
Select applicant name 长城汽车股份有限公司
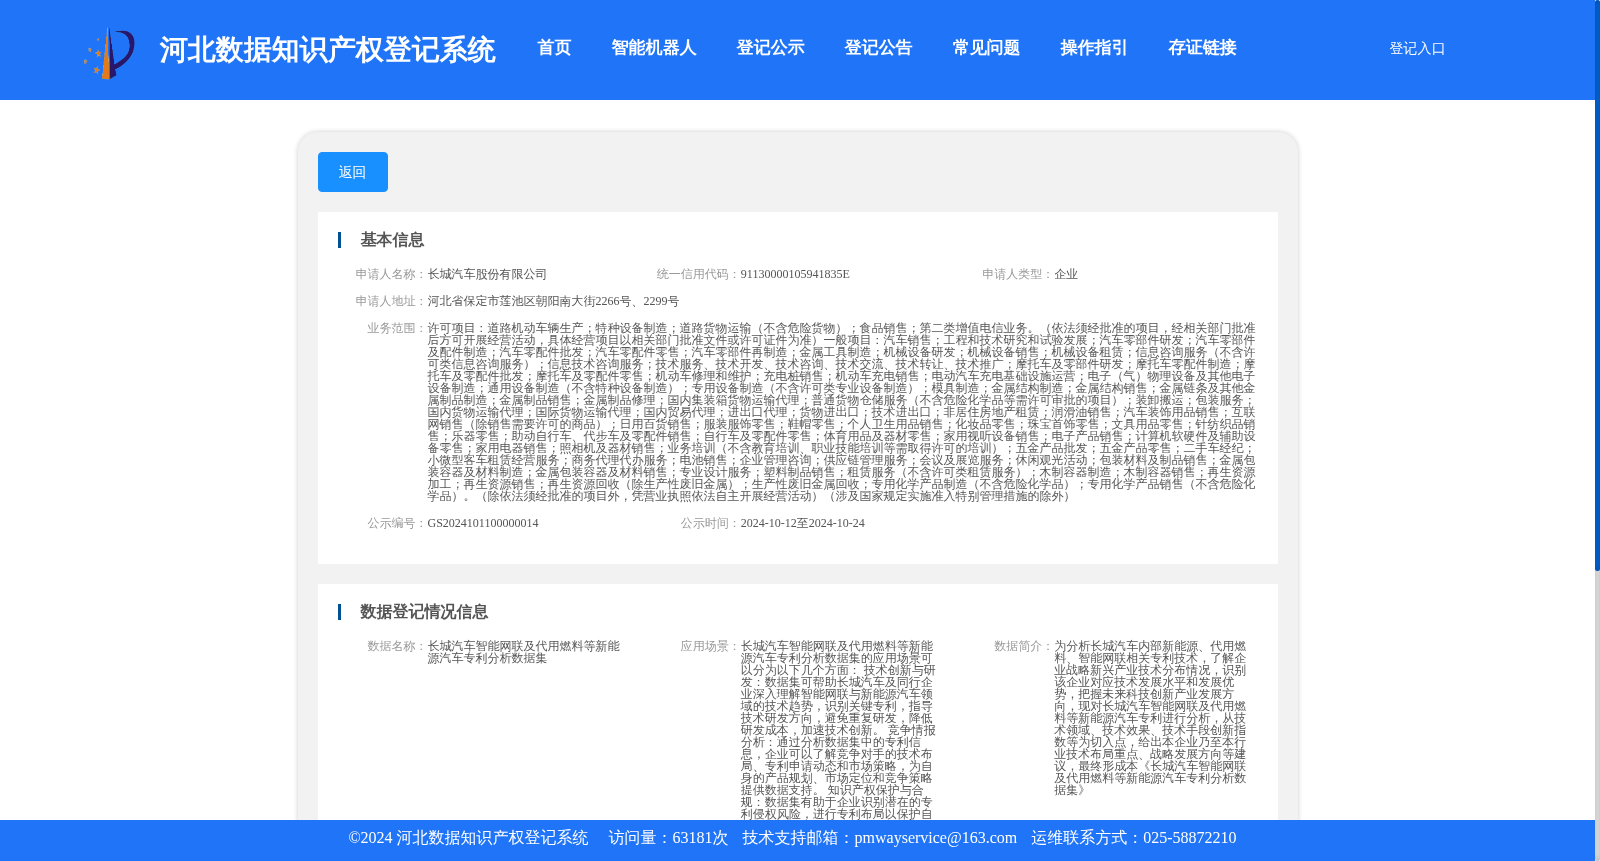pyautogui.click(x=487, y=274)
